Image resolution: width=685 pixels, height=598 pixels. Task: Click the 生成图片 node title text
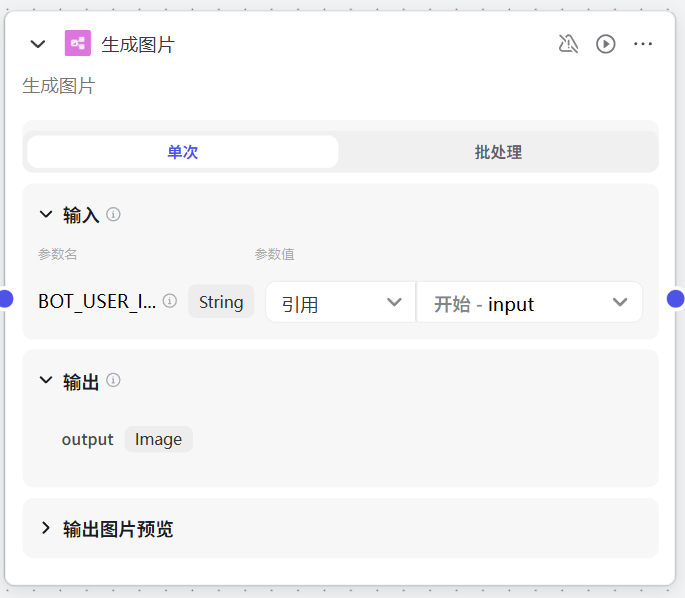(x=138, y=44)
